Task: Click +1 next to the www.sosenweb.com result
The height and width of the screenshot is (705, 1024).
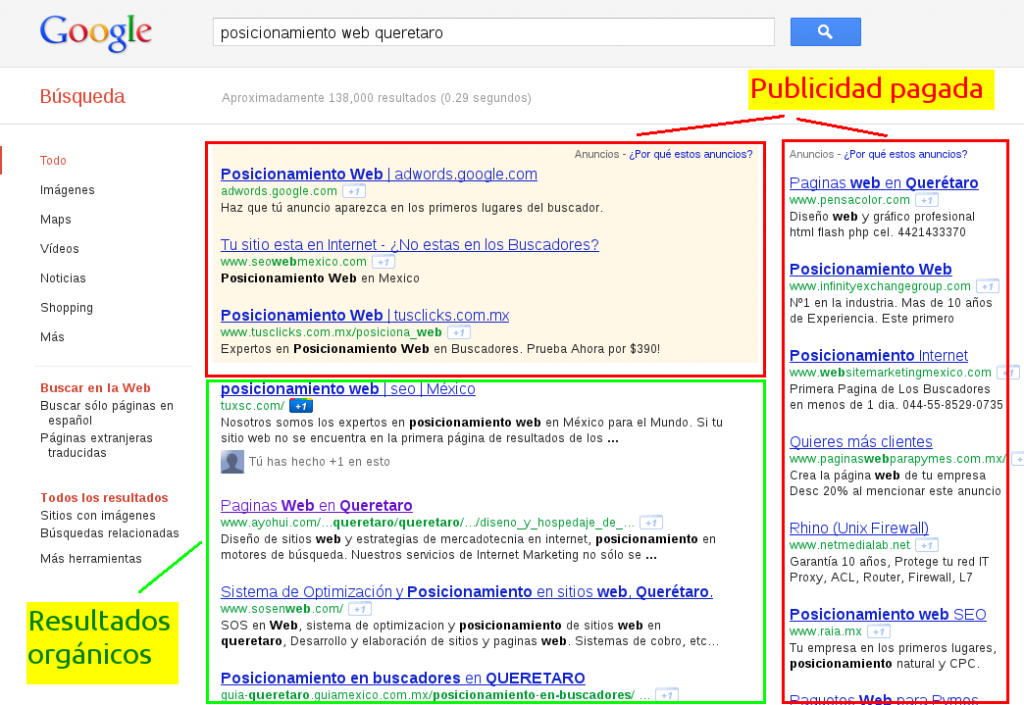Action: click(359, 609)
